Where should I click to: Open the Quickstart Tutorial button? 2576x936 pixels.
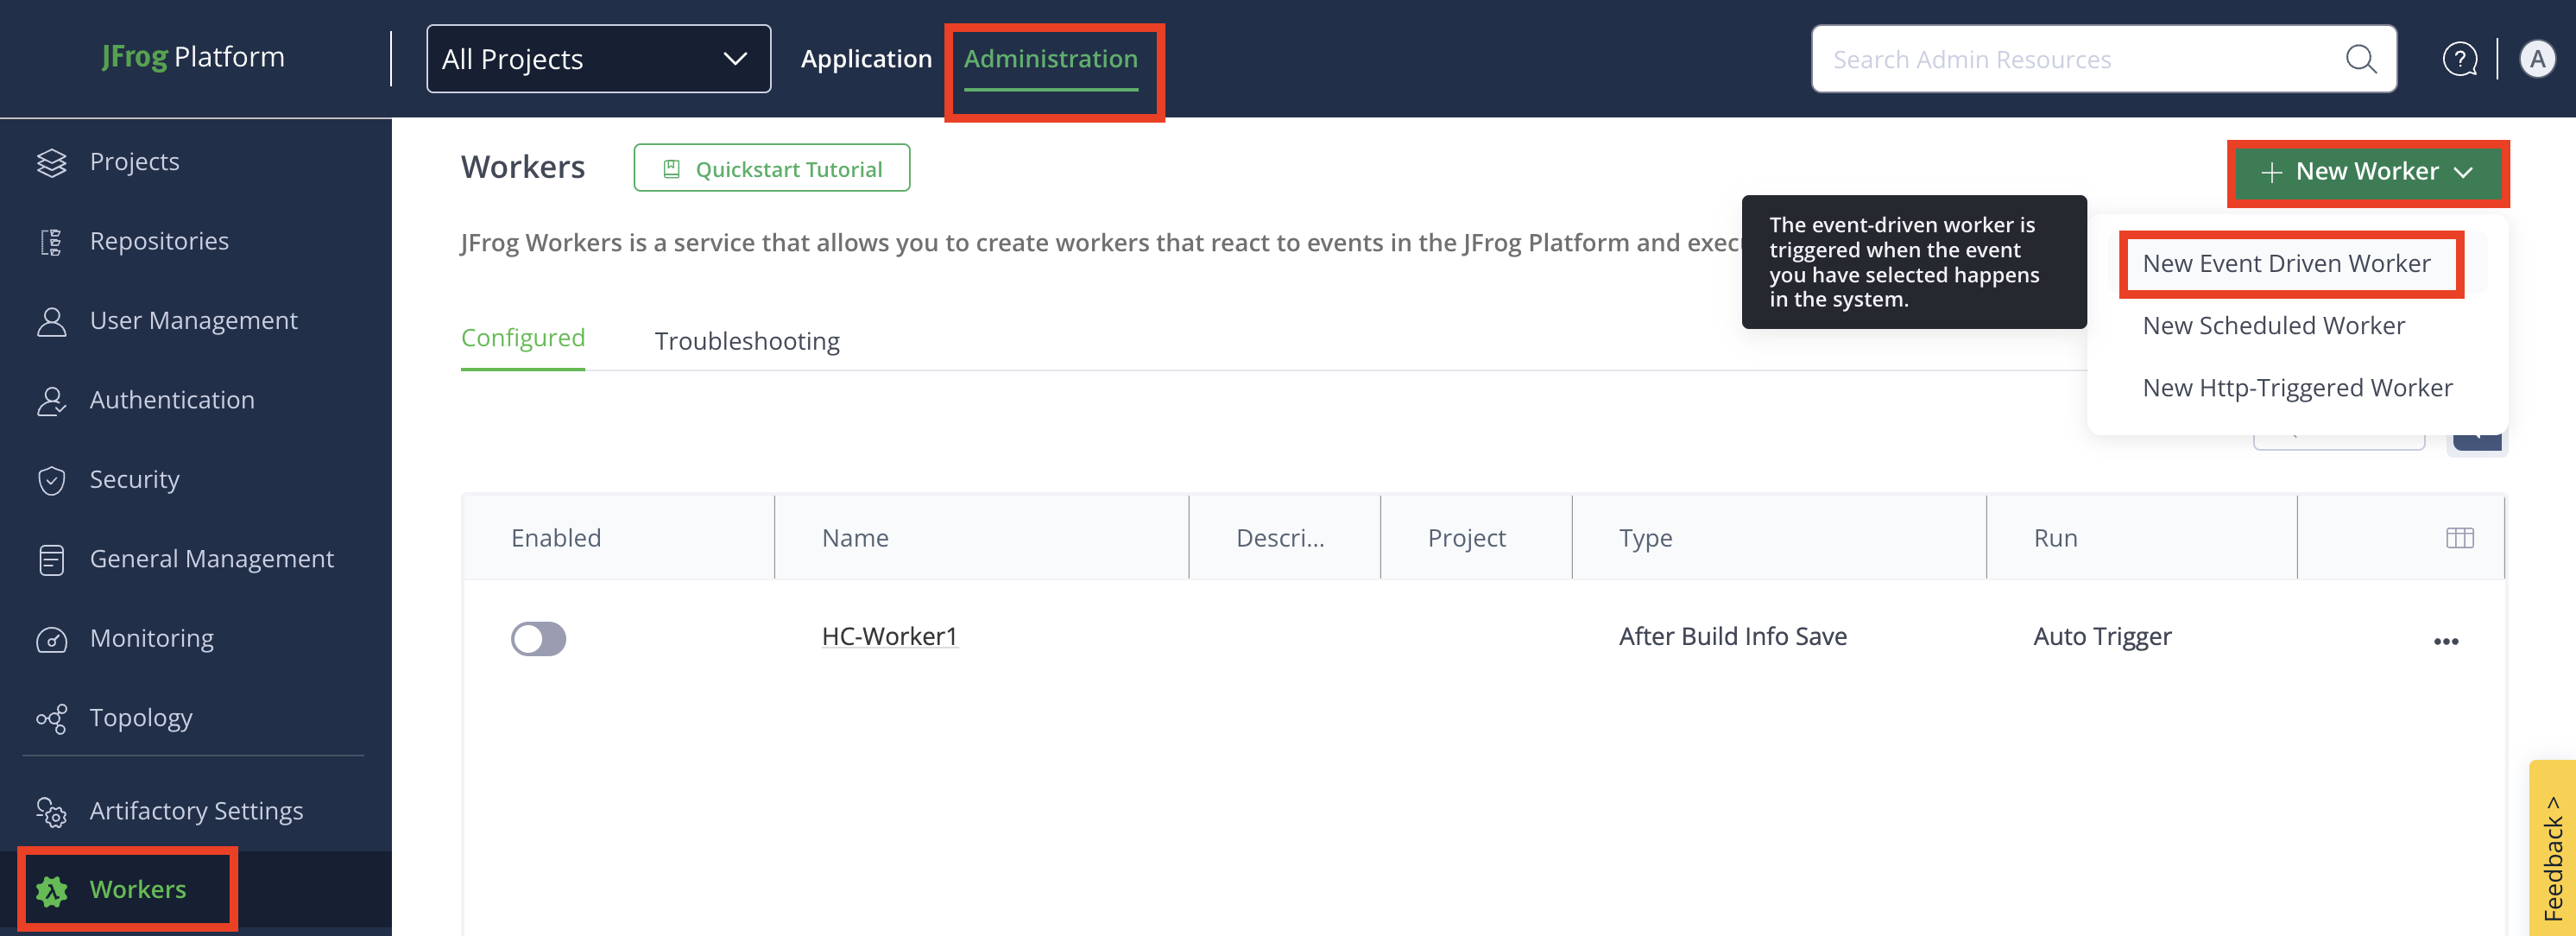[771, 169]
